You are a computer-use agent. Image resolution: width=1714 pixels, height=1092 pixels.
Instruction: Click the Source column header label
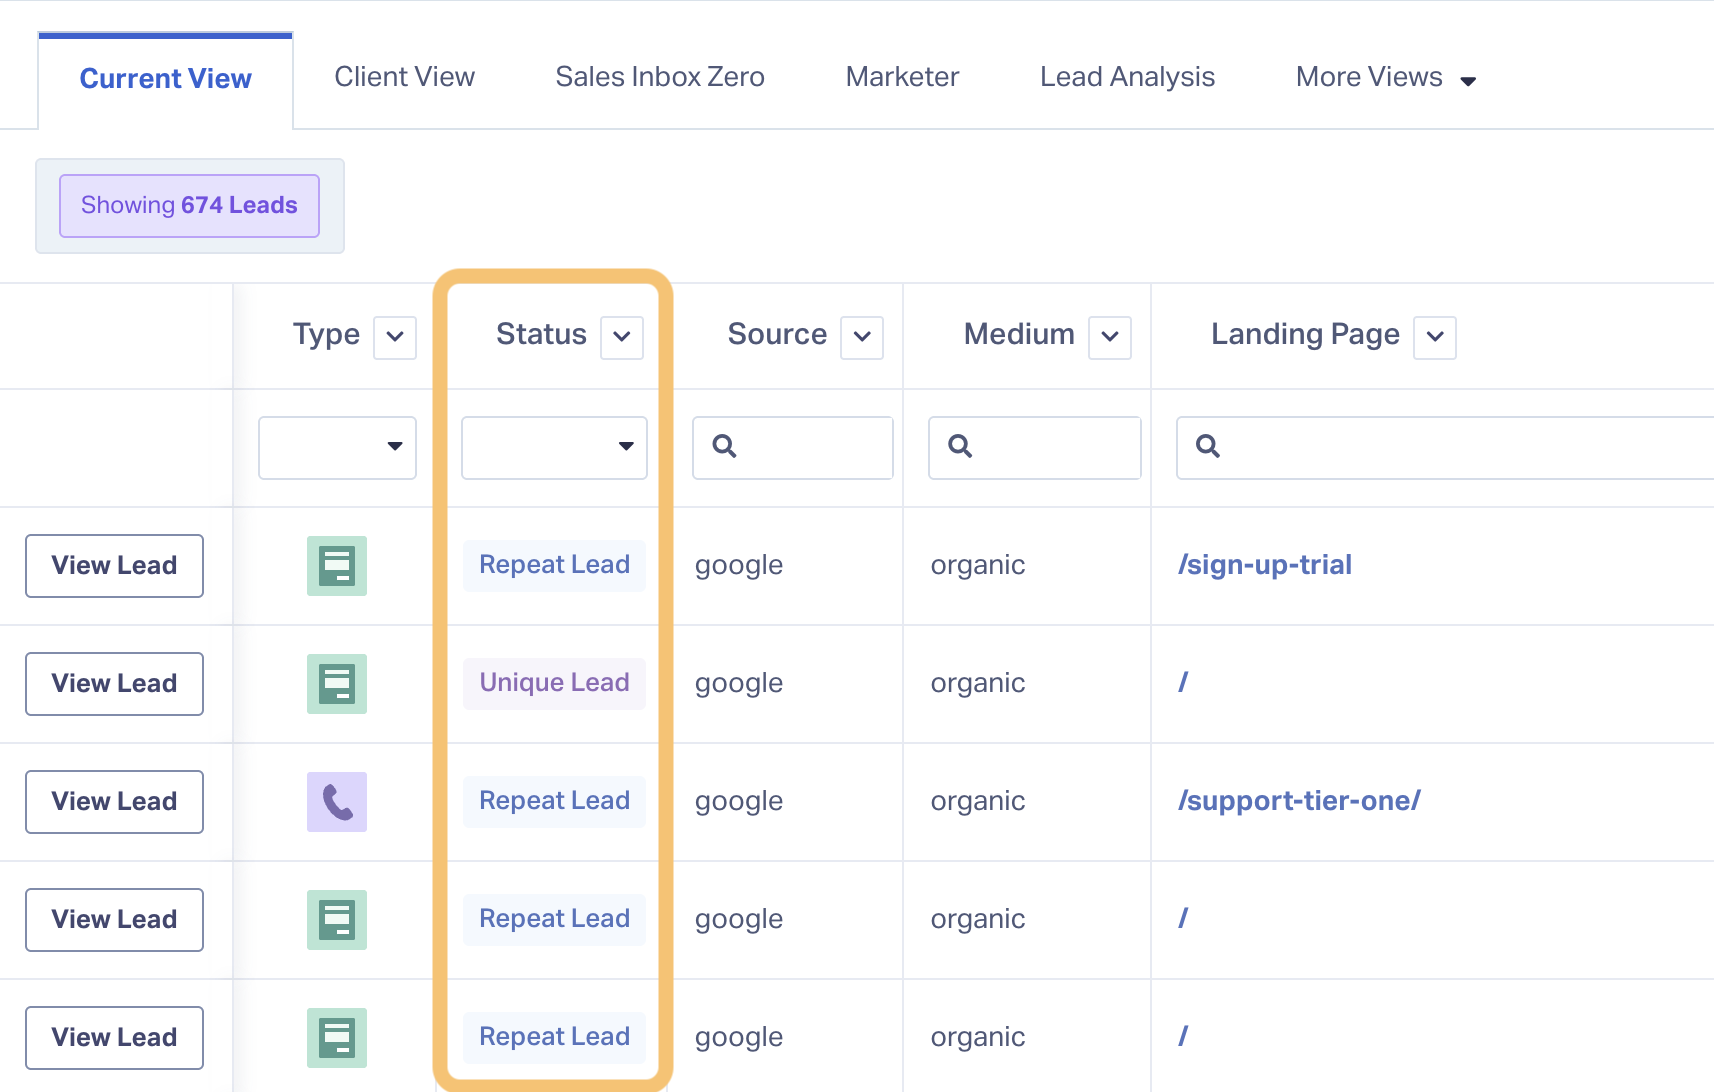click(x=777, y=334)
